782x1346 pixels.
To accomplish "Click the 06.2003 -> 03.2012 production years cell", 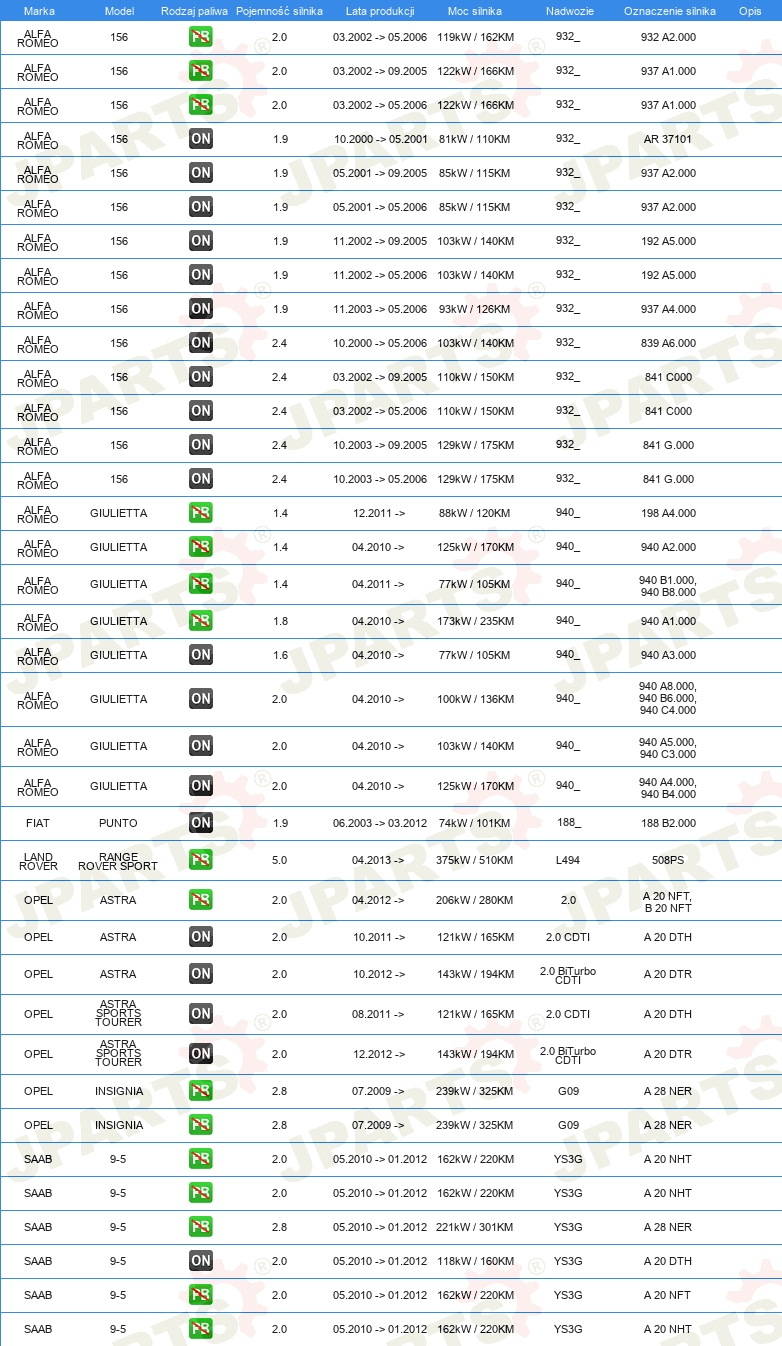I will coord(380,823).
